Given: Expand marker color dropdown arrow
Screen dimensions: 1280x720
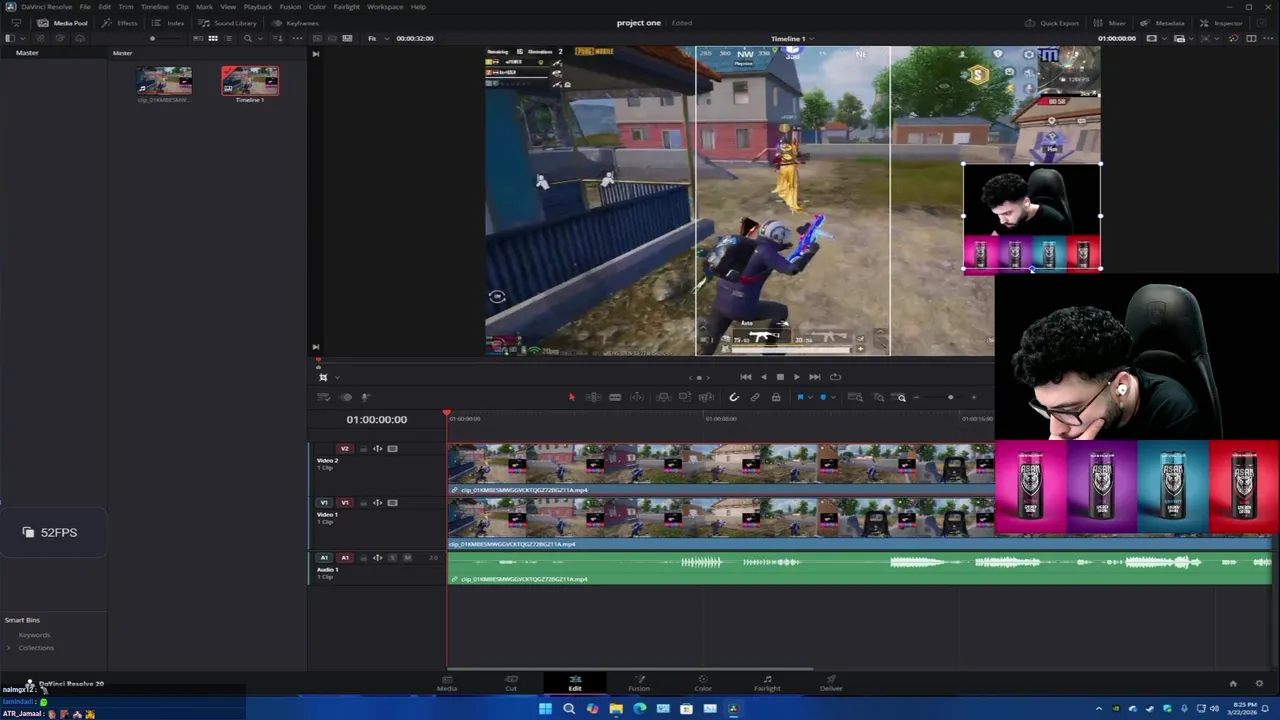Looking at the screenshot, I should (833, 397).
